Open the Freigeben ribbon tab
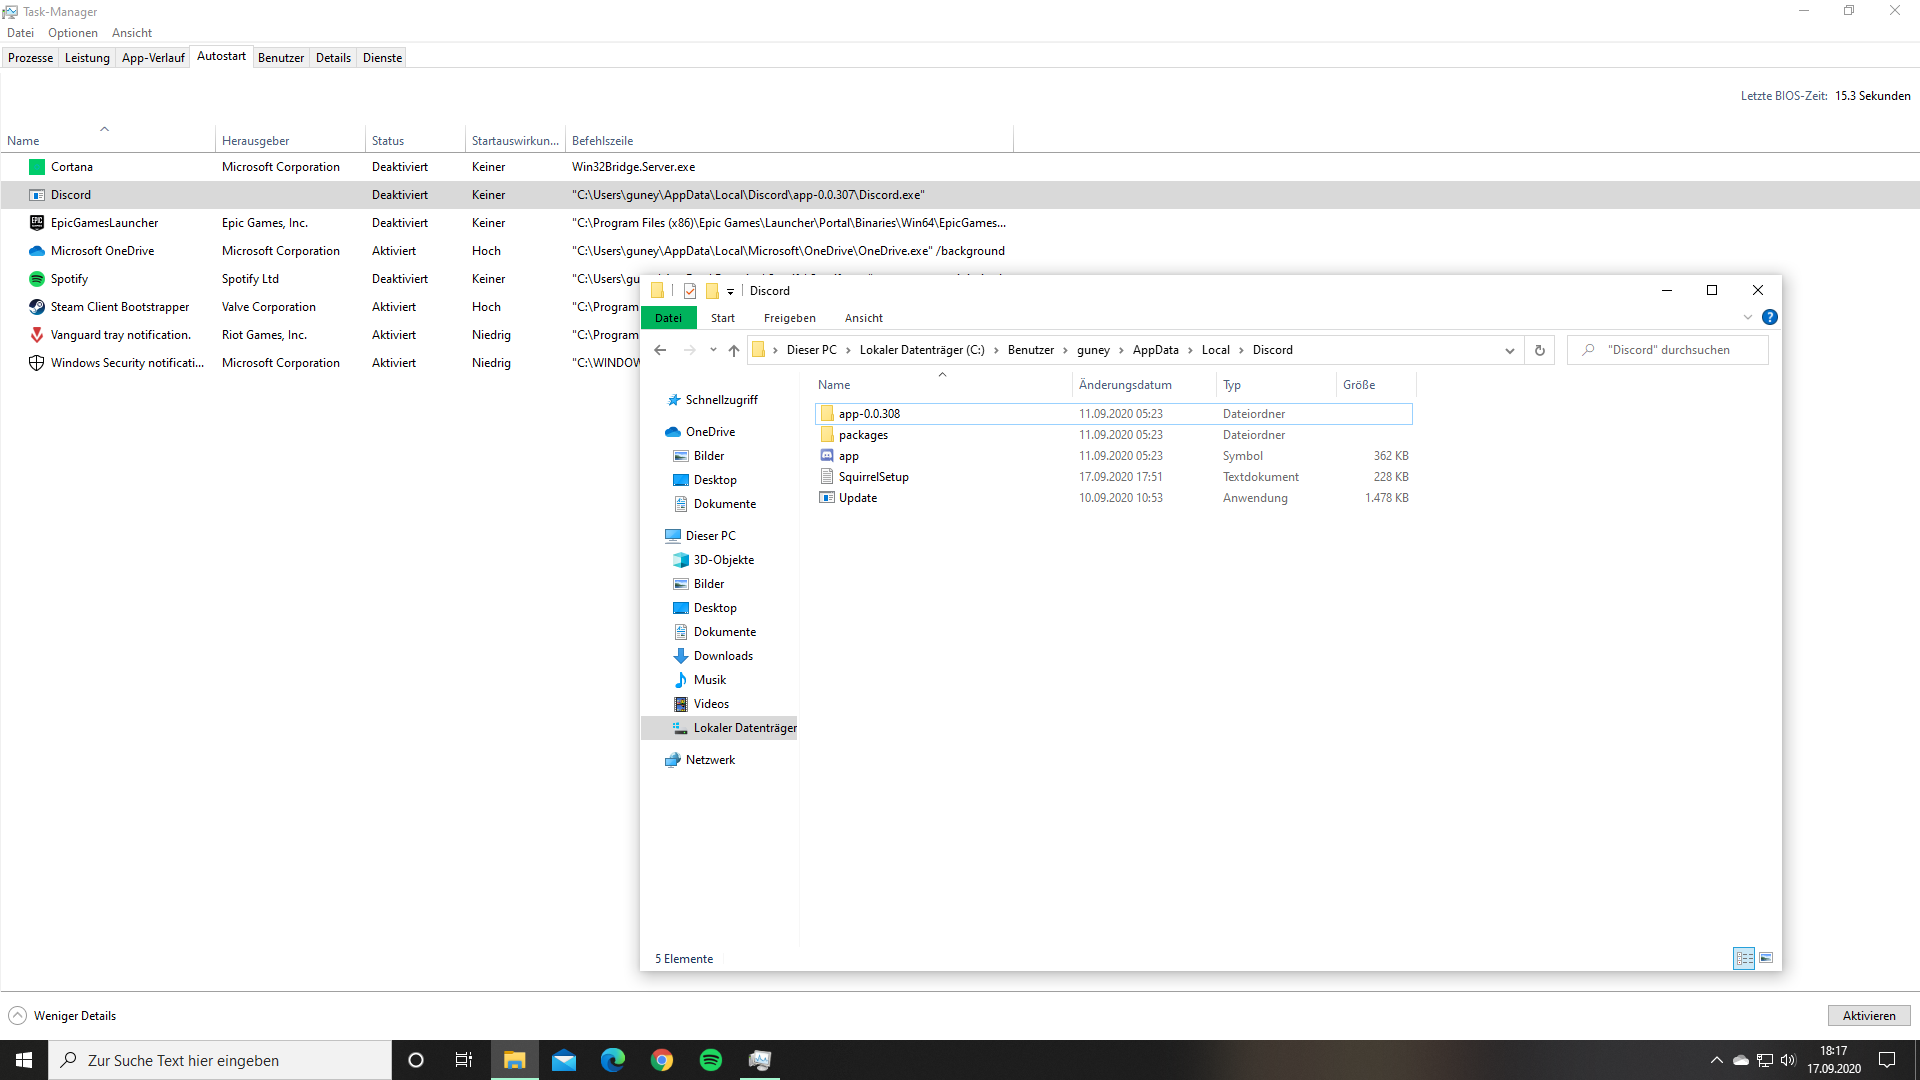Screen dimensions: 1920x1080 point(790,318)
